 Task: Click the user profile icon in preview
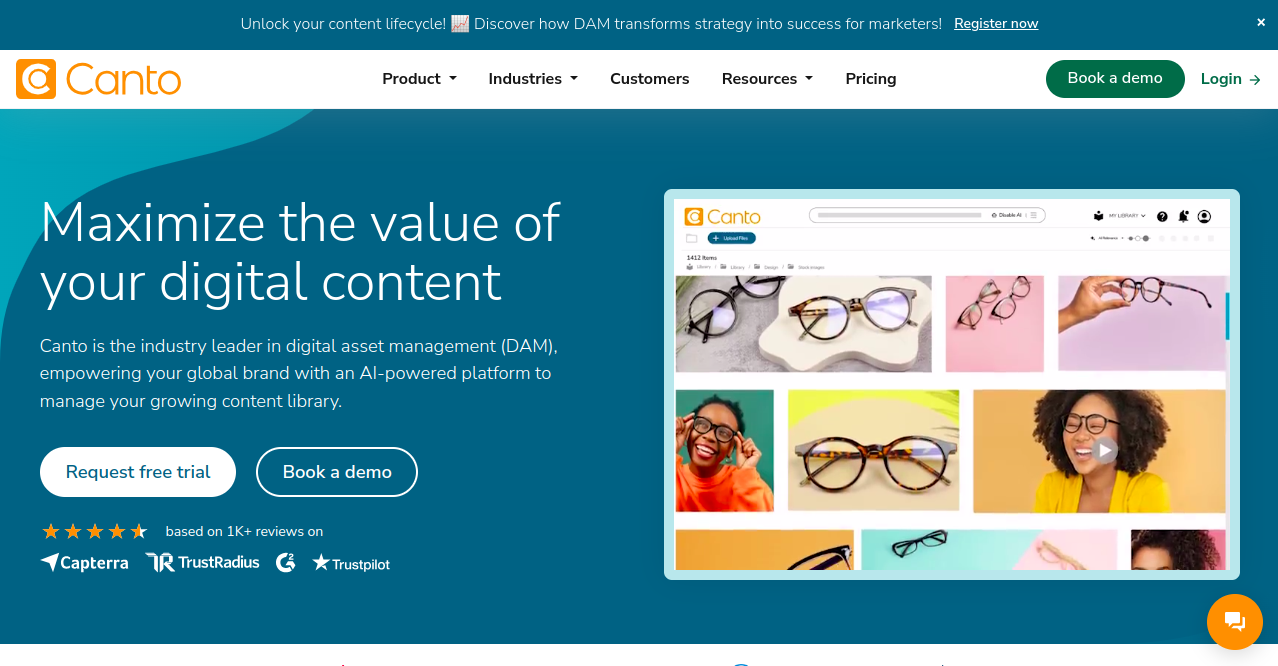click(x=1204, y=216)
